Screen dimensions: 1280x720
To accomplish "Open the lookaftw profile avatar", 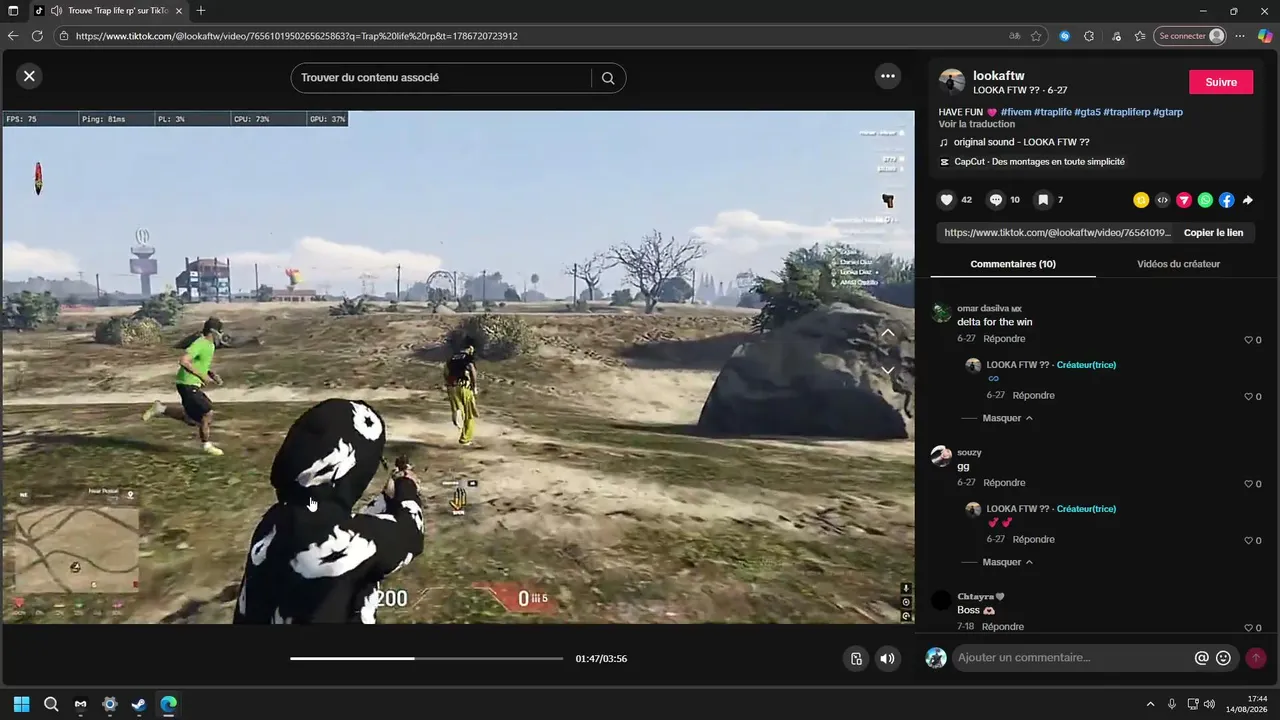I will pos(952,82).
